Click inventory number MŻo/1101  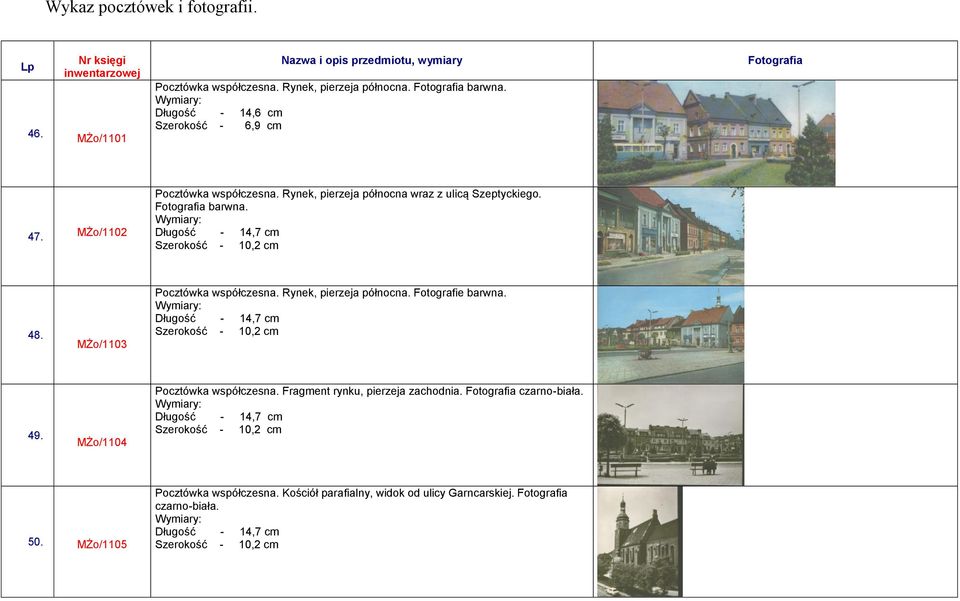click(x=102, y=138)
